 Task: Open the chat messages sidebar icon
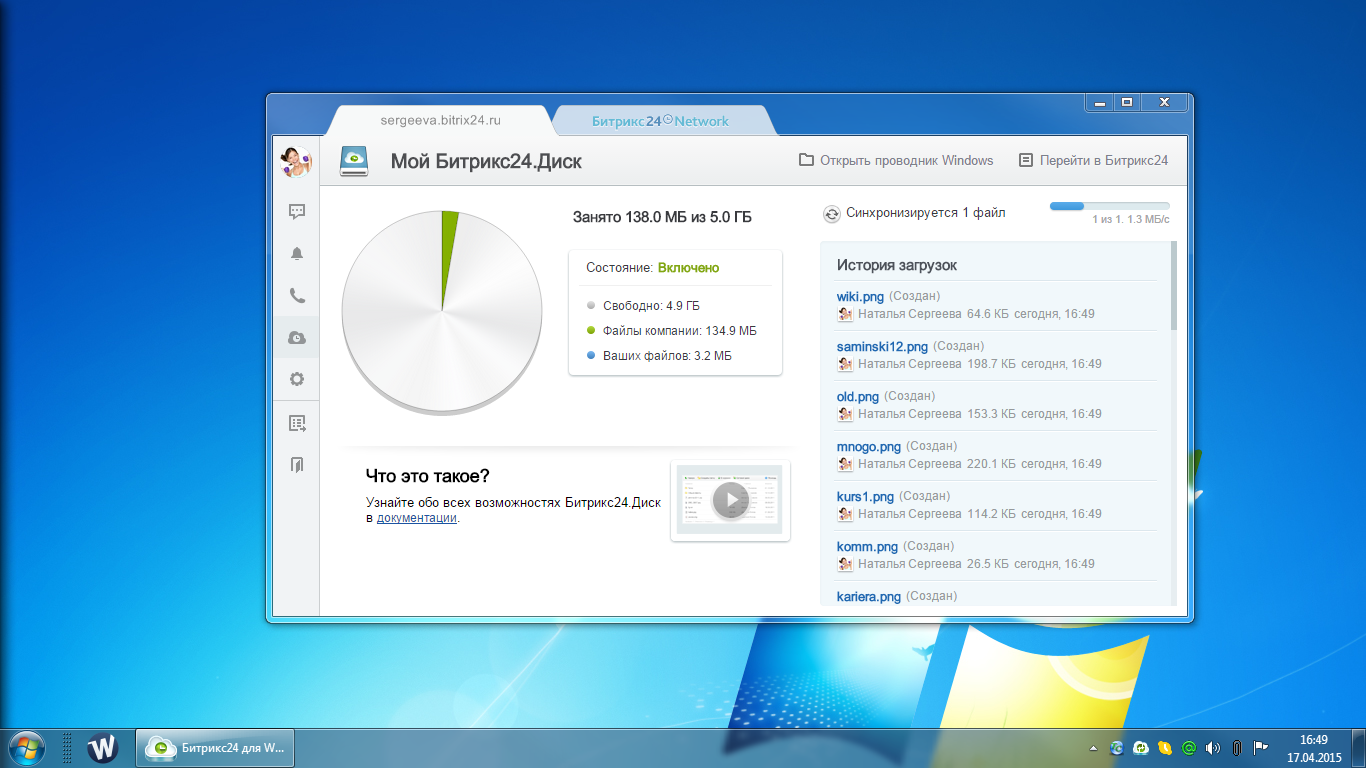coord(297,212)
